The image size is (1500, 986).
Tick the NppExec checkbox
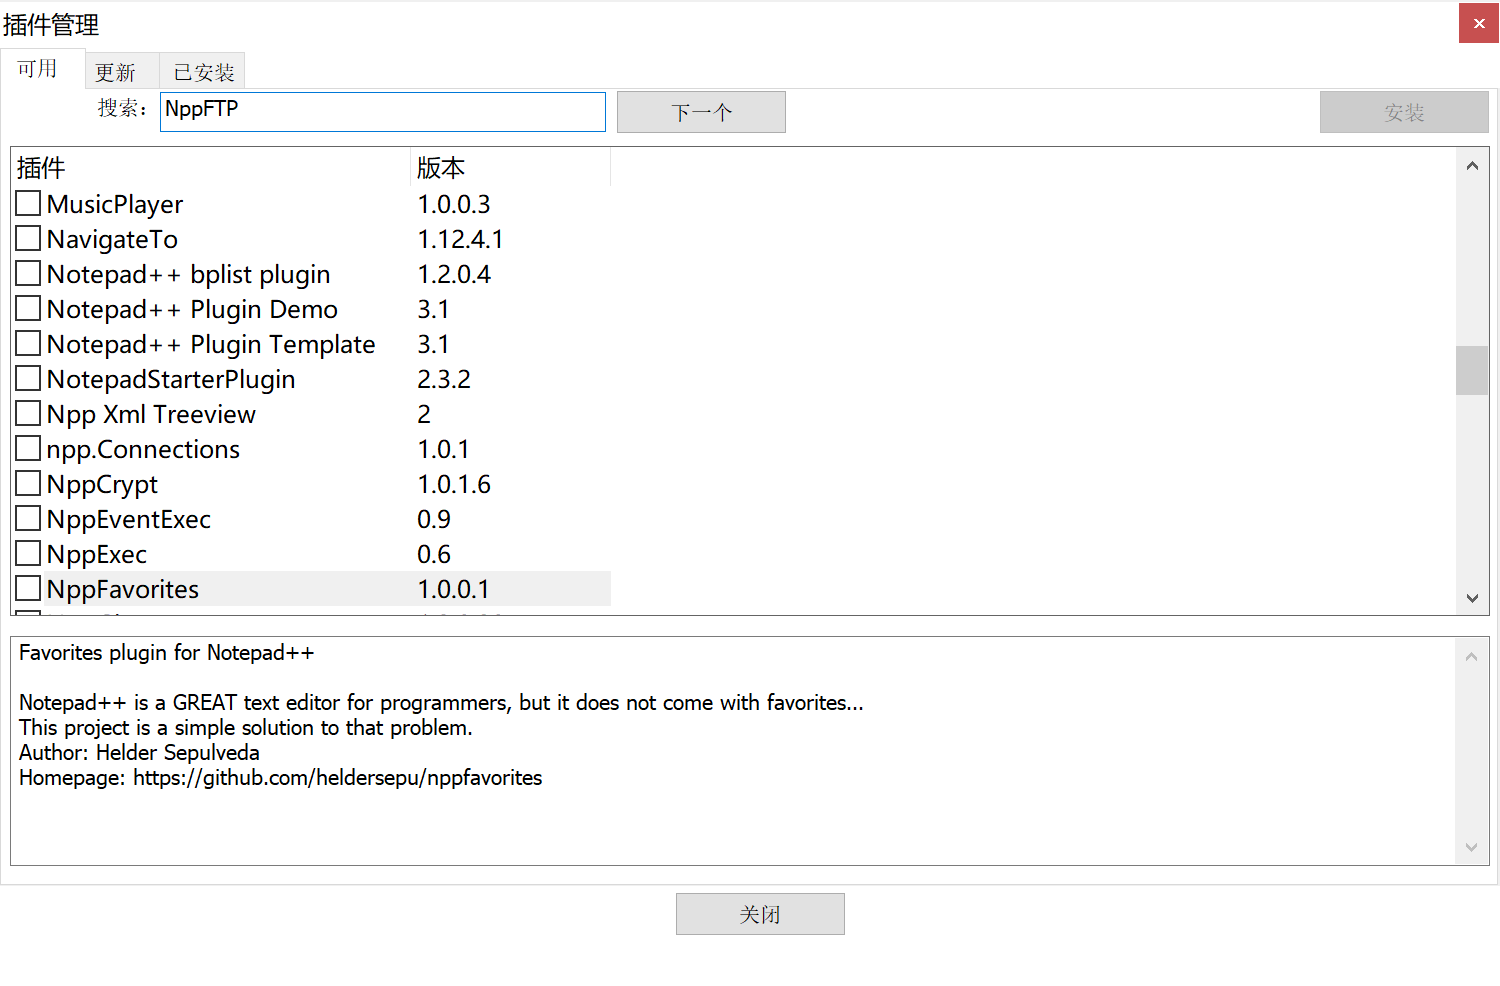(x=28, y=554)
